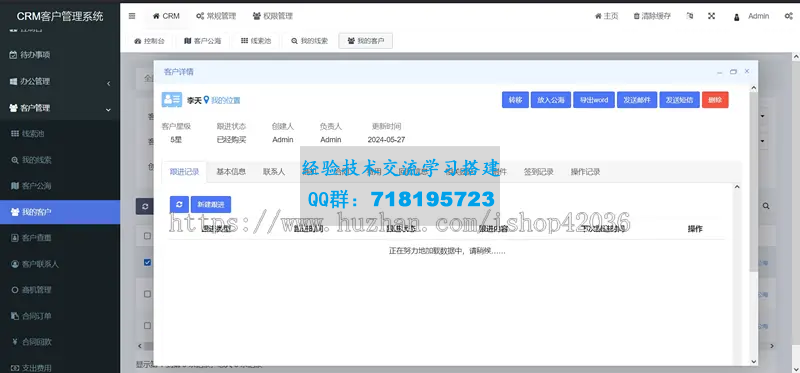
Task: Click the 发送邮件 button
Action: pos(637,100)
